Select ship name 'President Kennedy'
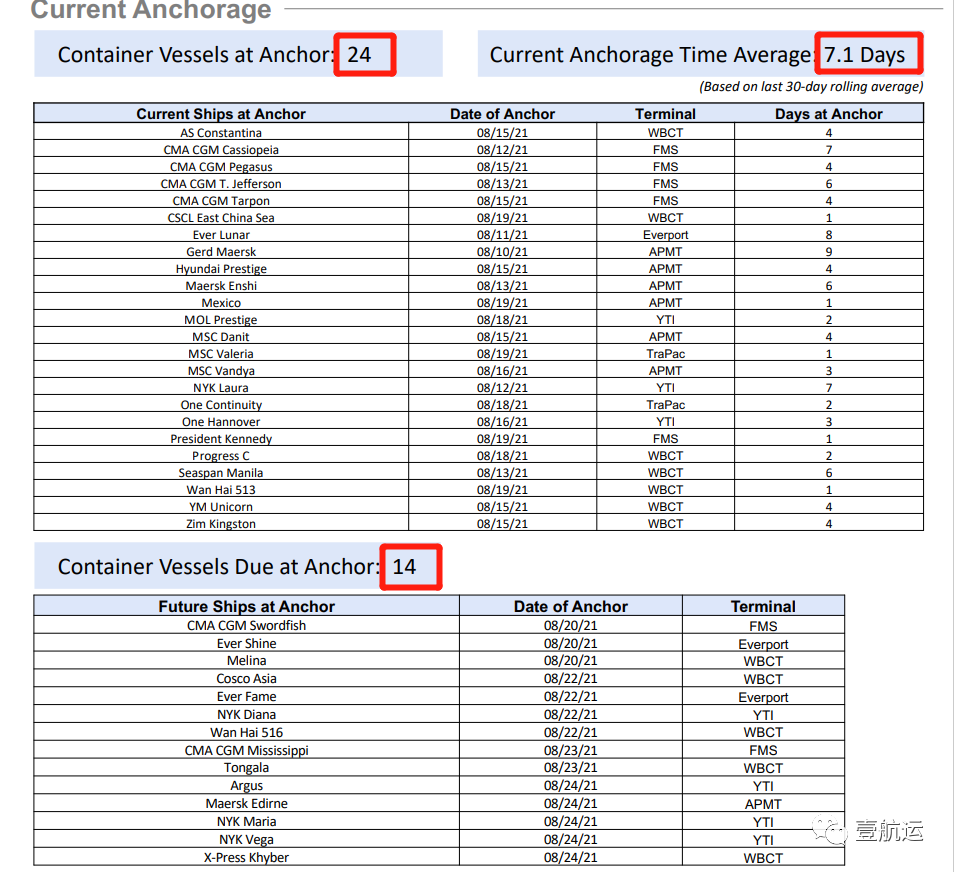 pos(221,439)
